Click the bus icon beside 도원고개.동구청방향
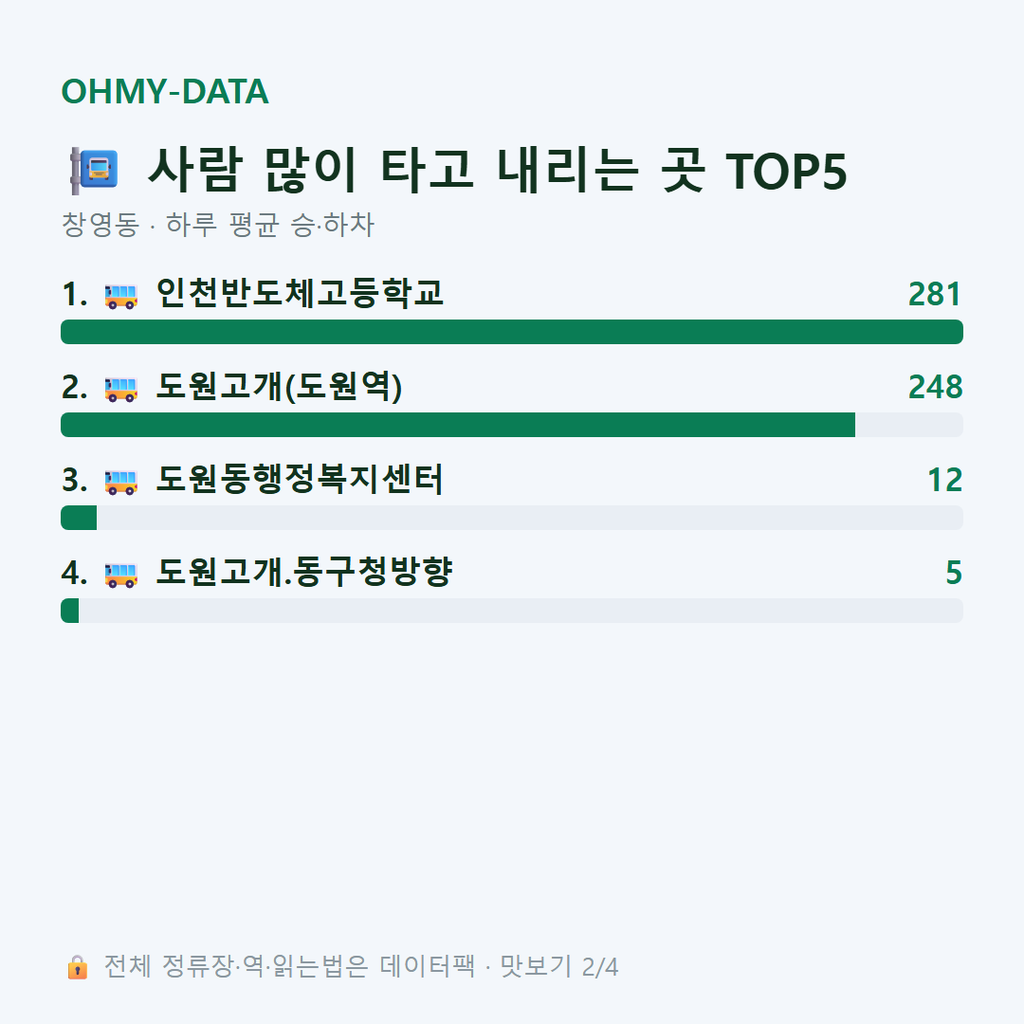Image resolution: width=1024 pixels, height=1024 pixels. 121,575
